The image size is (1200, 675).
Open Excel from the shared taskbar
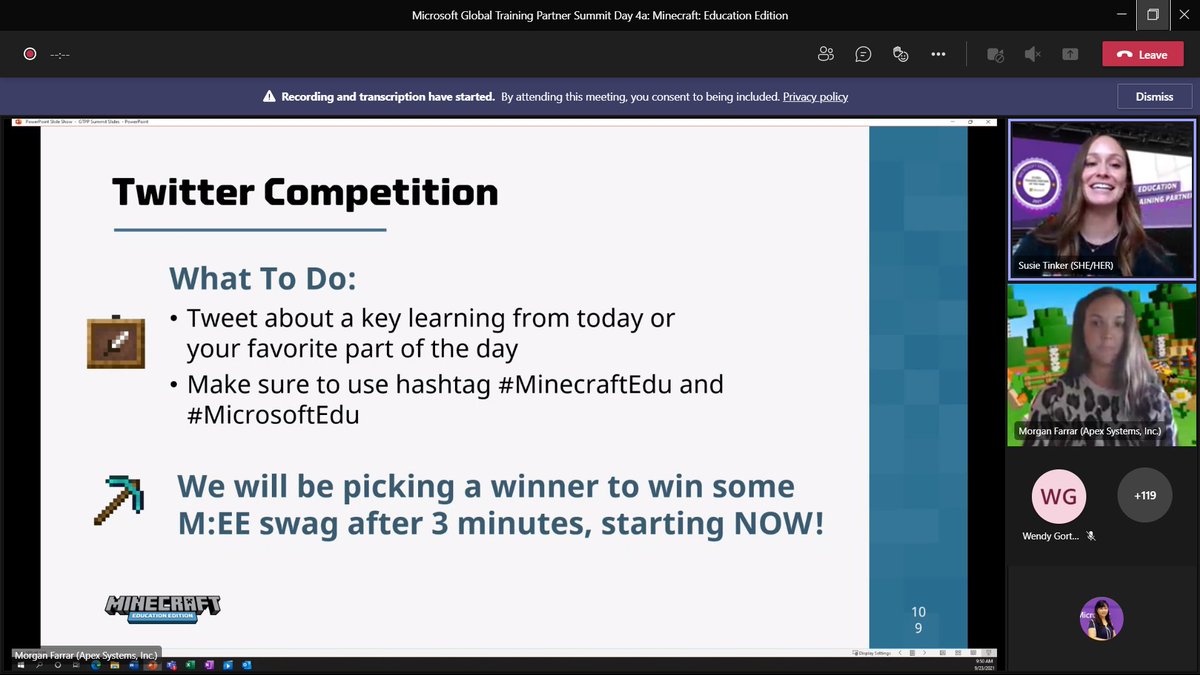click(190, 666)
